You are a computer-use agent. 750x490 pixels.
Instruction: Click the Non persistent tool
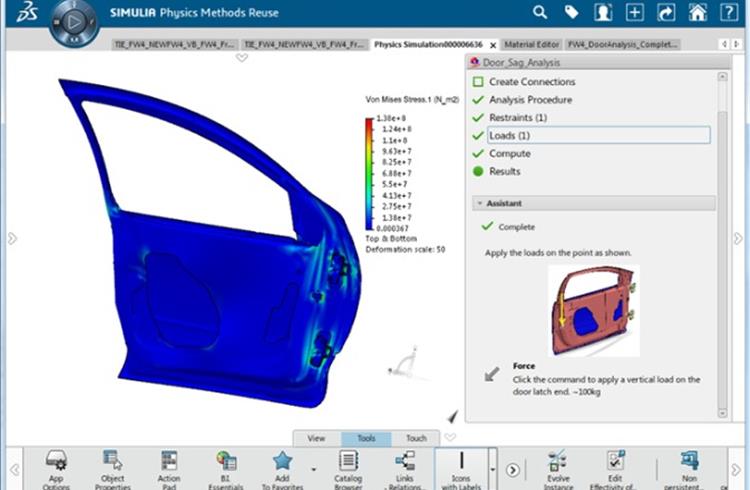pyautogui.click(x=689, y=470)
